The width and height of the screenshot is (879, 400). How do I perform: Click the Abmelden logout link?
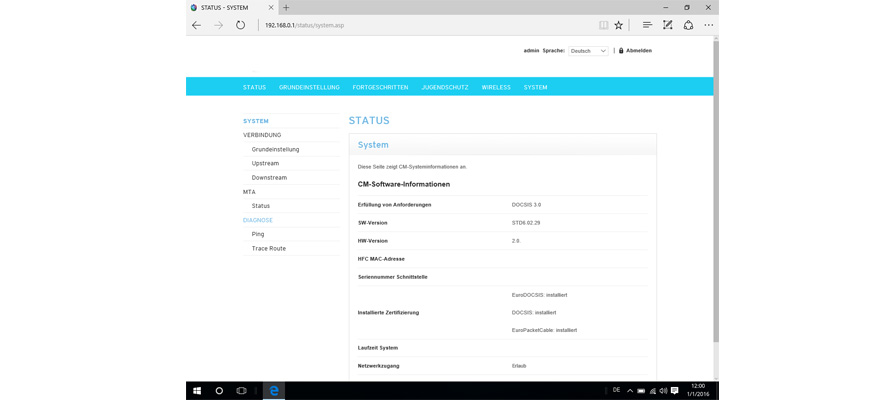pyautogui.click(x=638, y=51)
